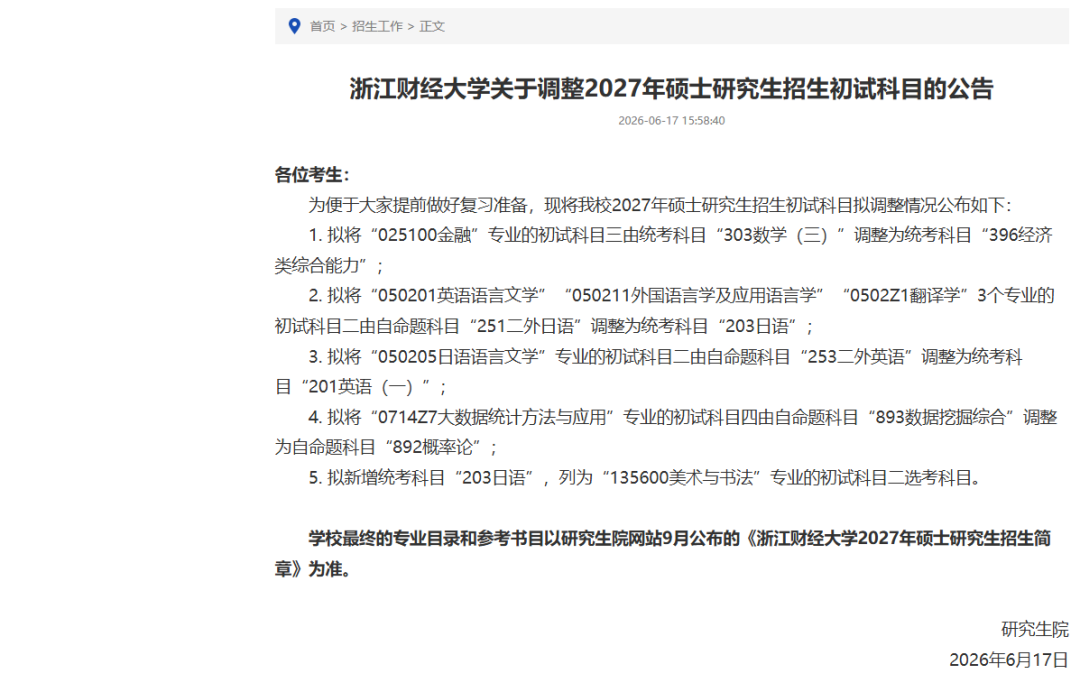Click the signature 研究生院
The image size is (1080, 683).
[1035, 629]
